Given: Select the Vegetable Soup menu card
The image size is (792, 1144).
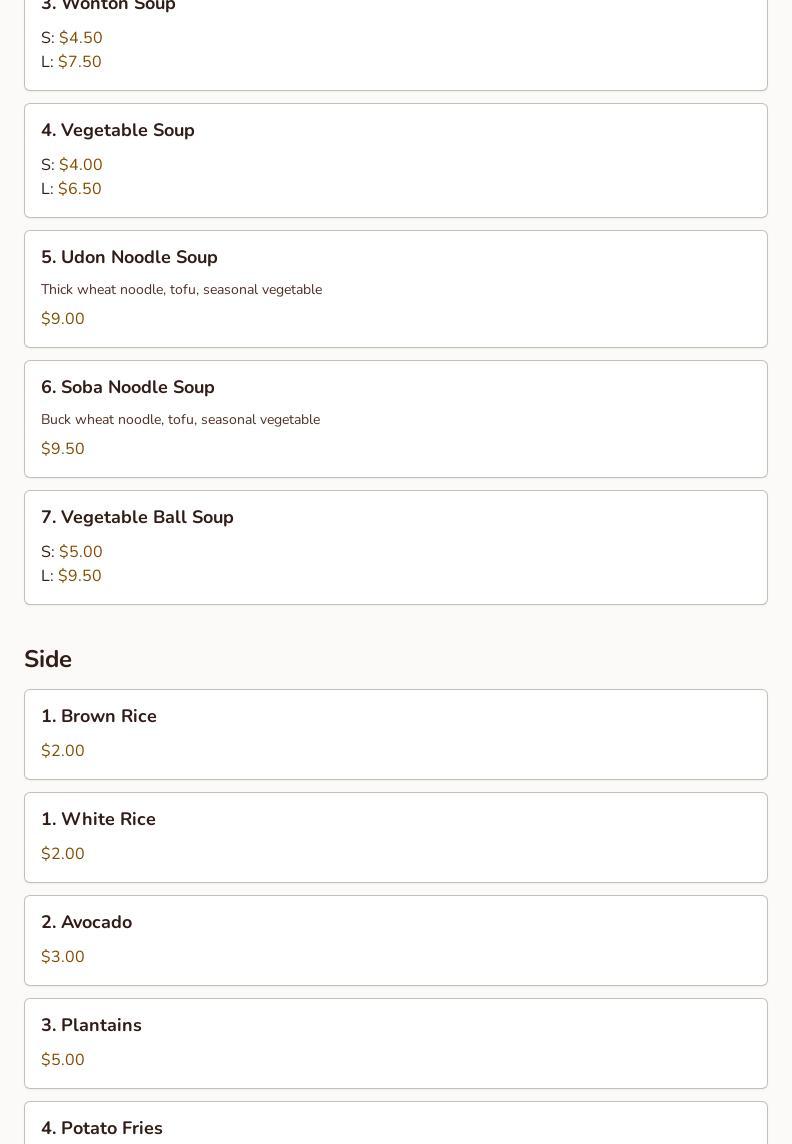Looking at the screenshot, I should 396,161.
